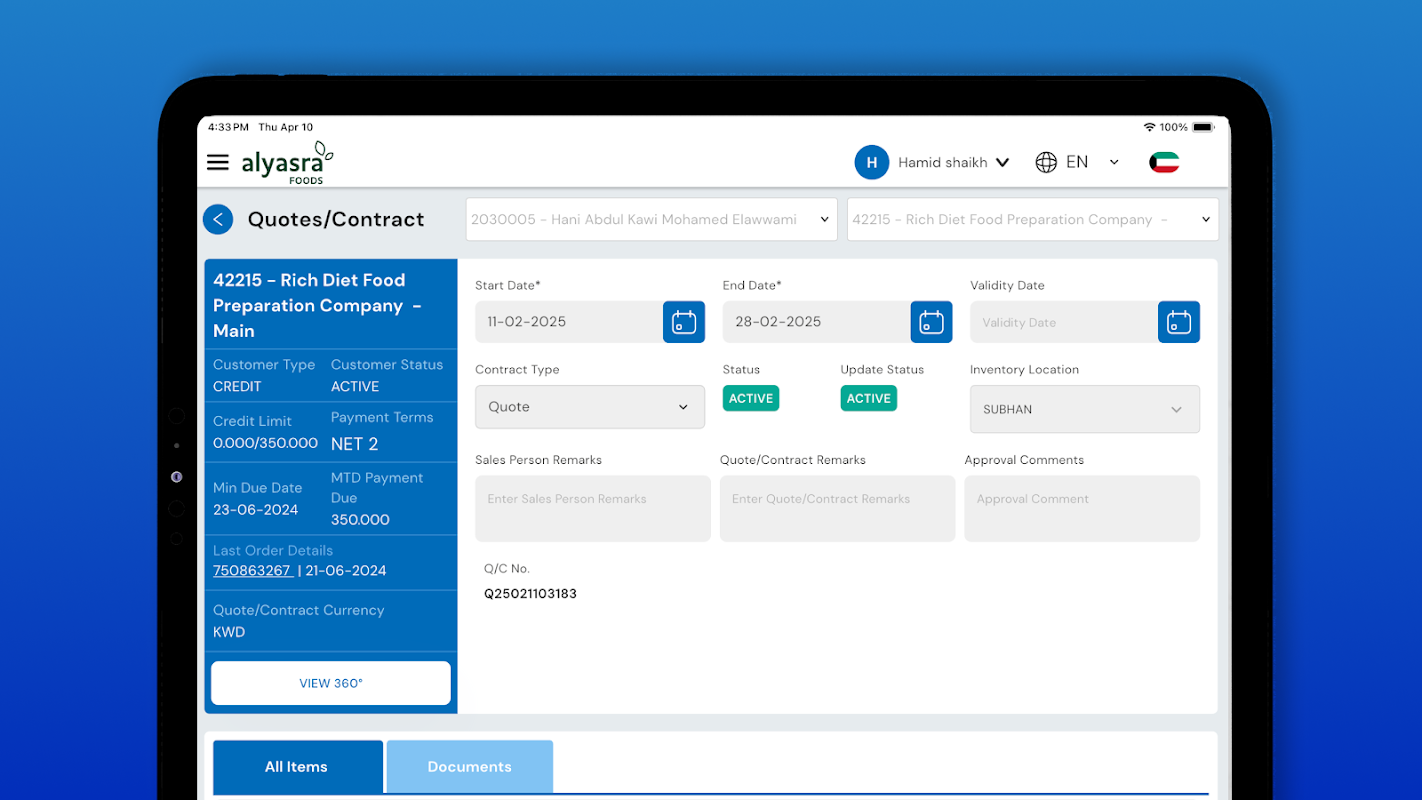
Task: Focus the Approval Comment text area
Action: 1082,509
